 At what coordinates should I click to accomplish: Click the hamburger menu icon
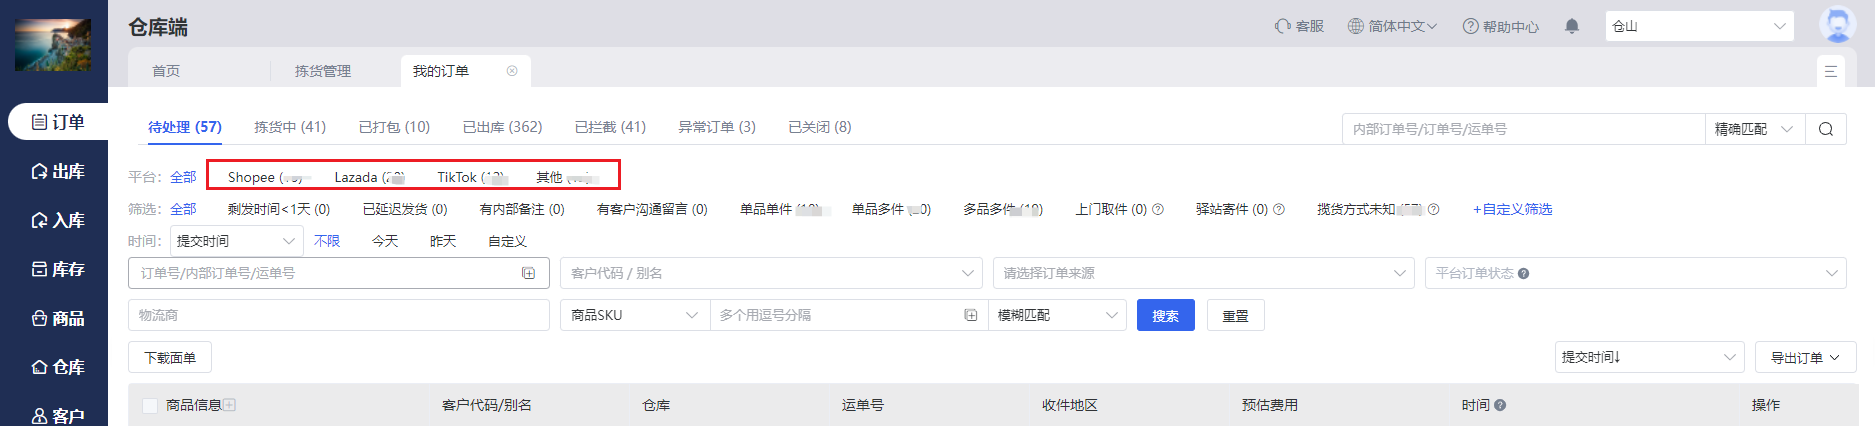tap(1830, 71)
